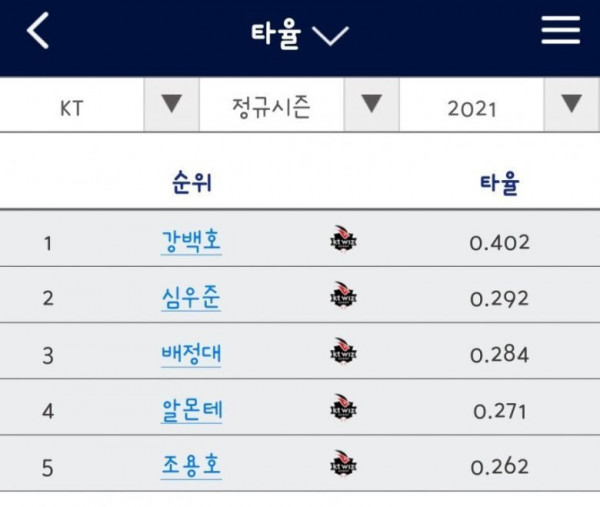Go back using the left arrow icon

coord(38,30)
